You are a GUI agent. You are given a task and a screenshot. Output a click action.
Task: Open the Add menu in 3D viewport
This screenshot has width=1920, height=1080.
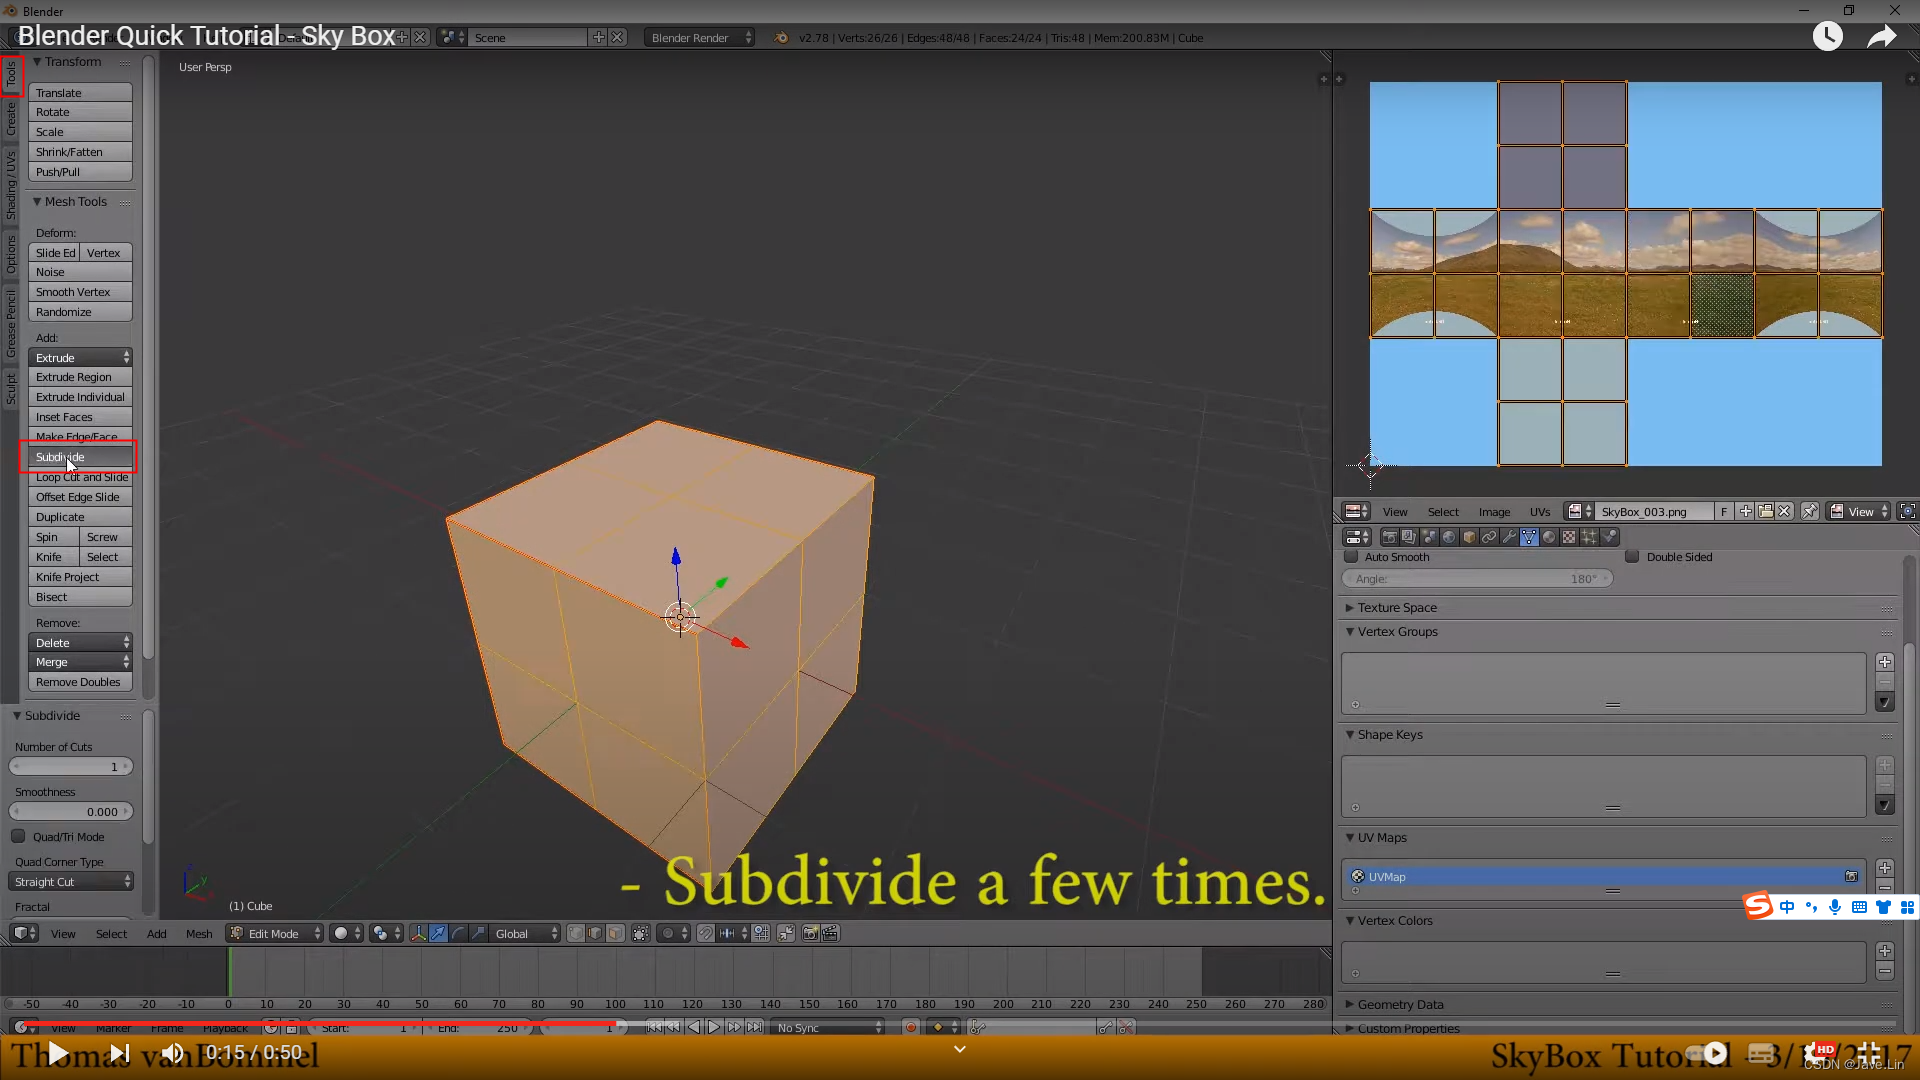pos(157,933)
